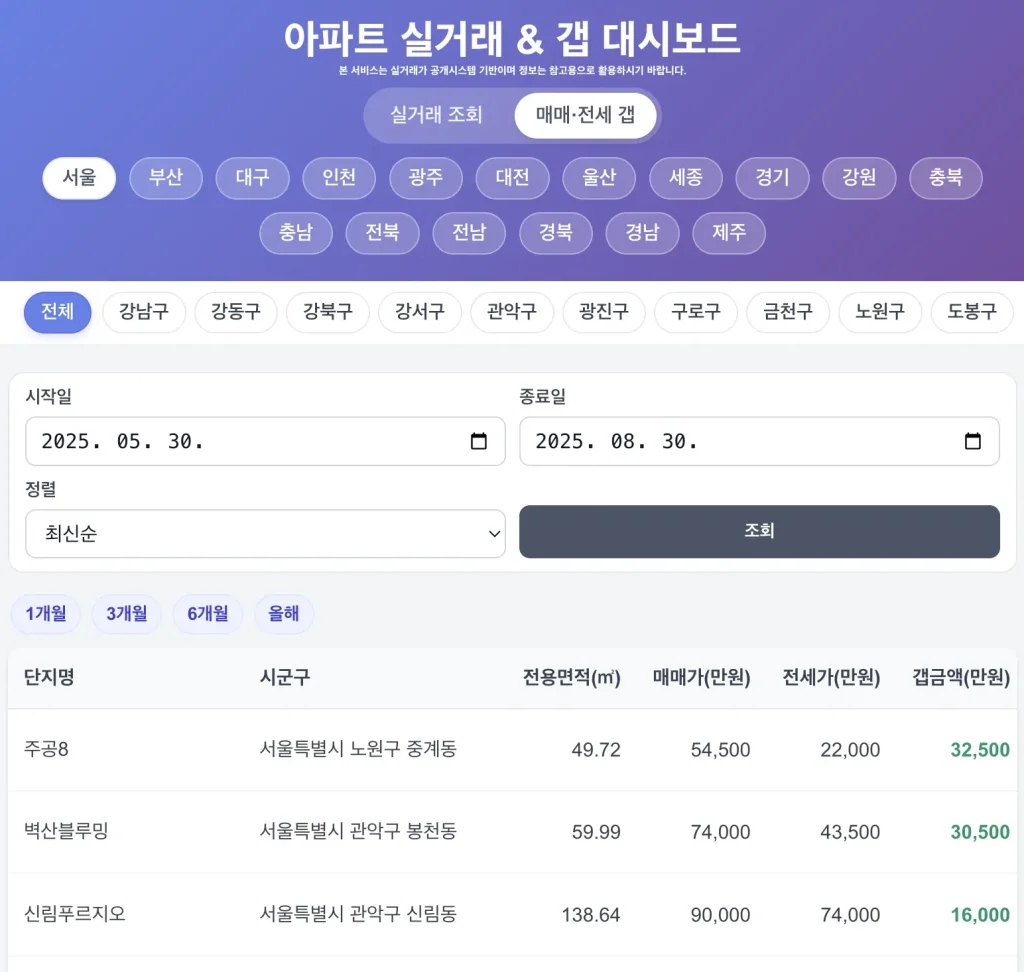Filter by 구로구 district
The image size is (1024, 972).
696,312
